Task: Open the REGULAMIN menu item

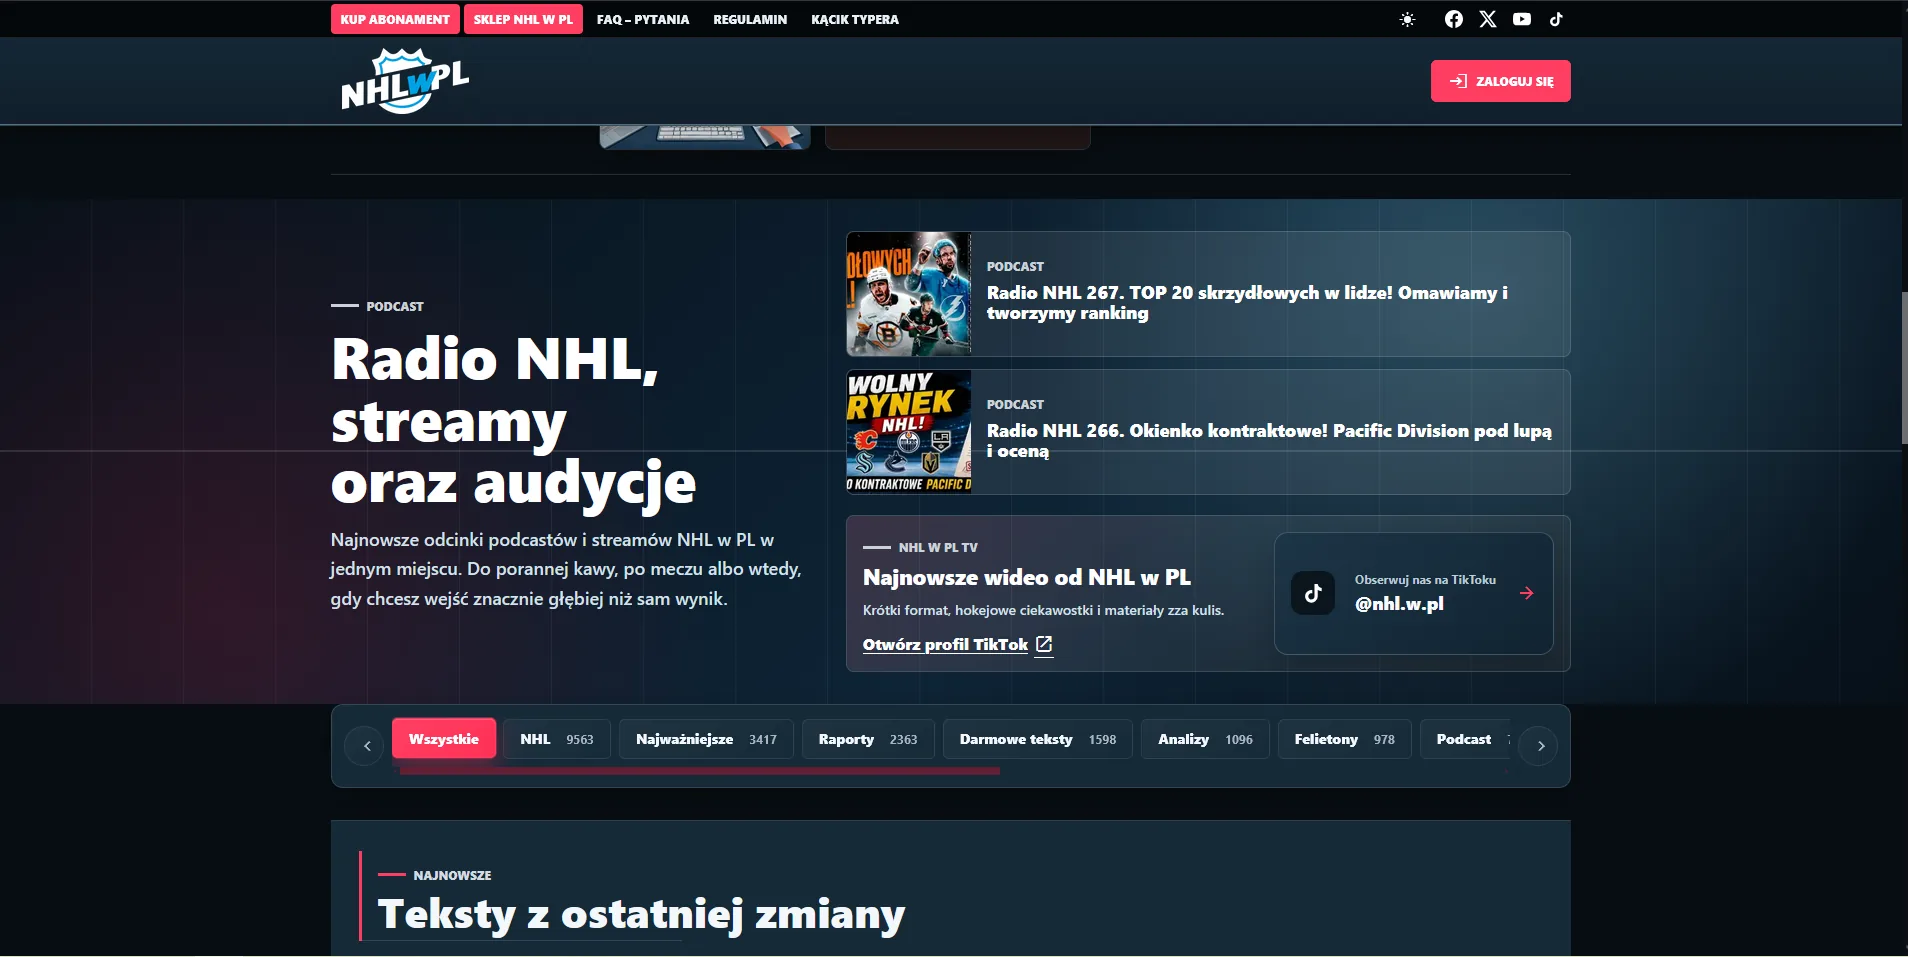Action: 750,19
